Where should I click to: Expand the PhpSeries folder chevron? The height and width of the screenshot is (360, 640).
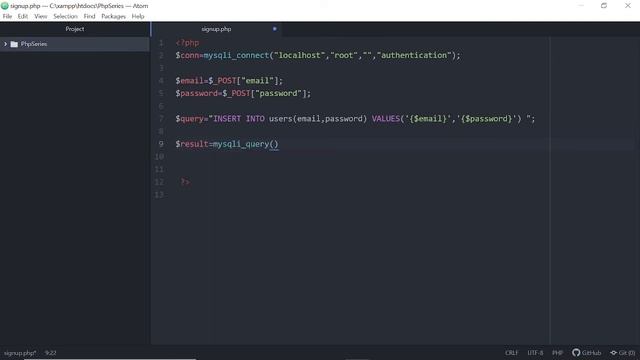(x=5, y=44)
